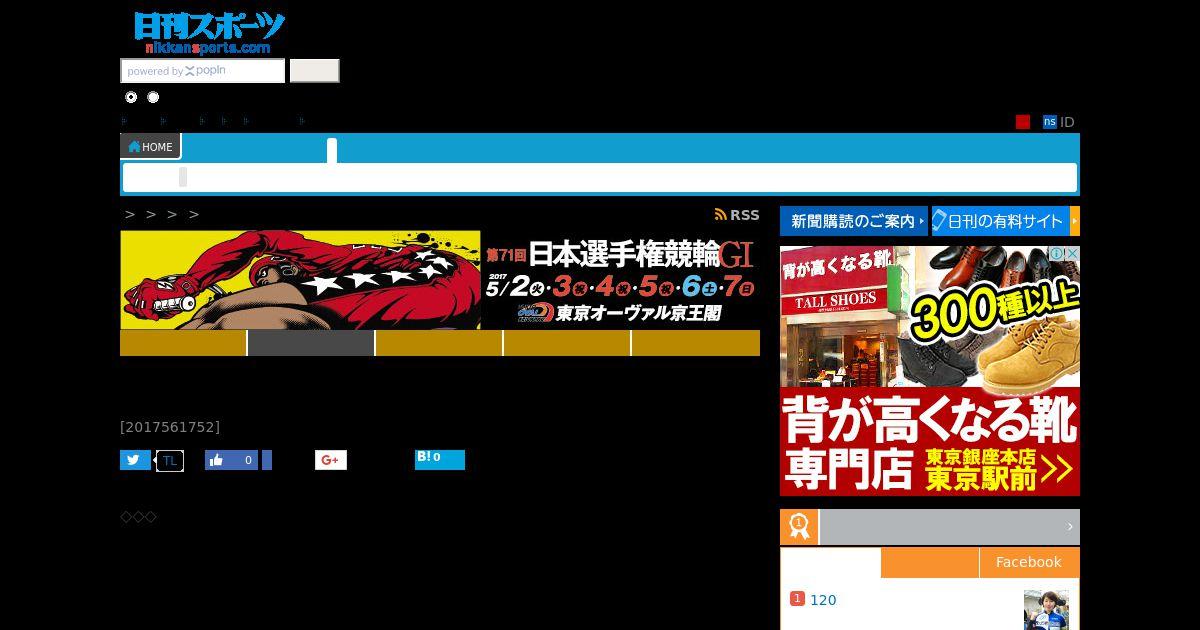
Task: Click the home icon in the navigation bar
Action: [x=134, y=147]
